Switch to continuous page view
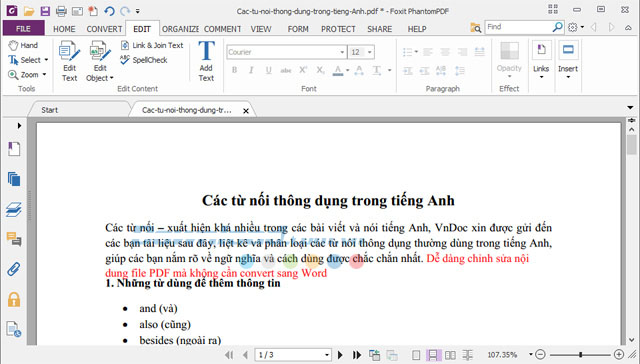The height and width of the screenshot is (364, 640). (433, 355)
